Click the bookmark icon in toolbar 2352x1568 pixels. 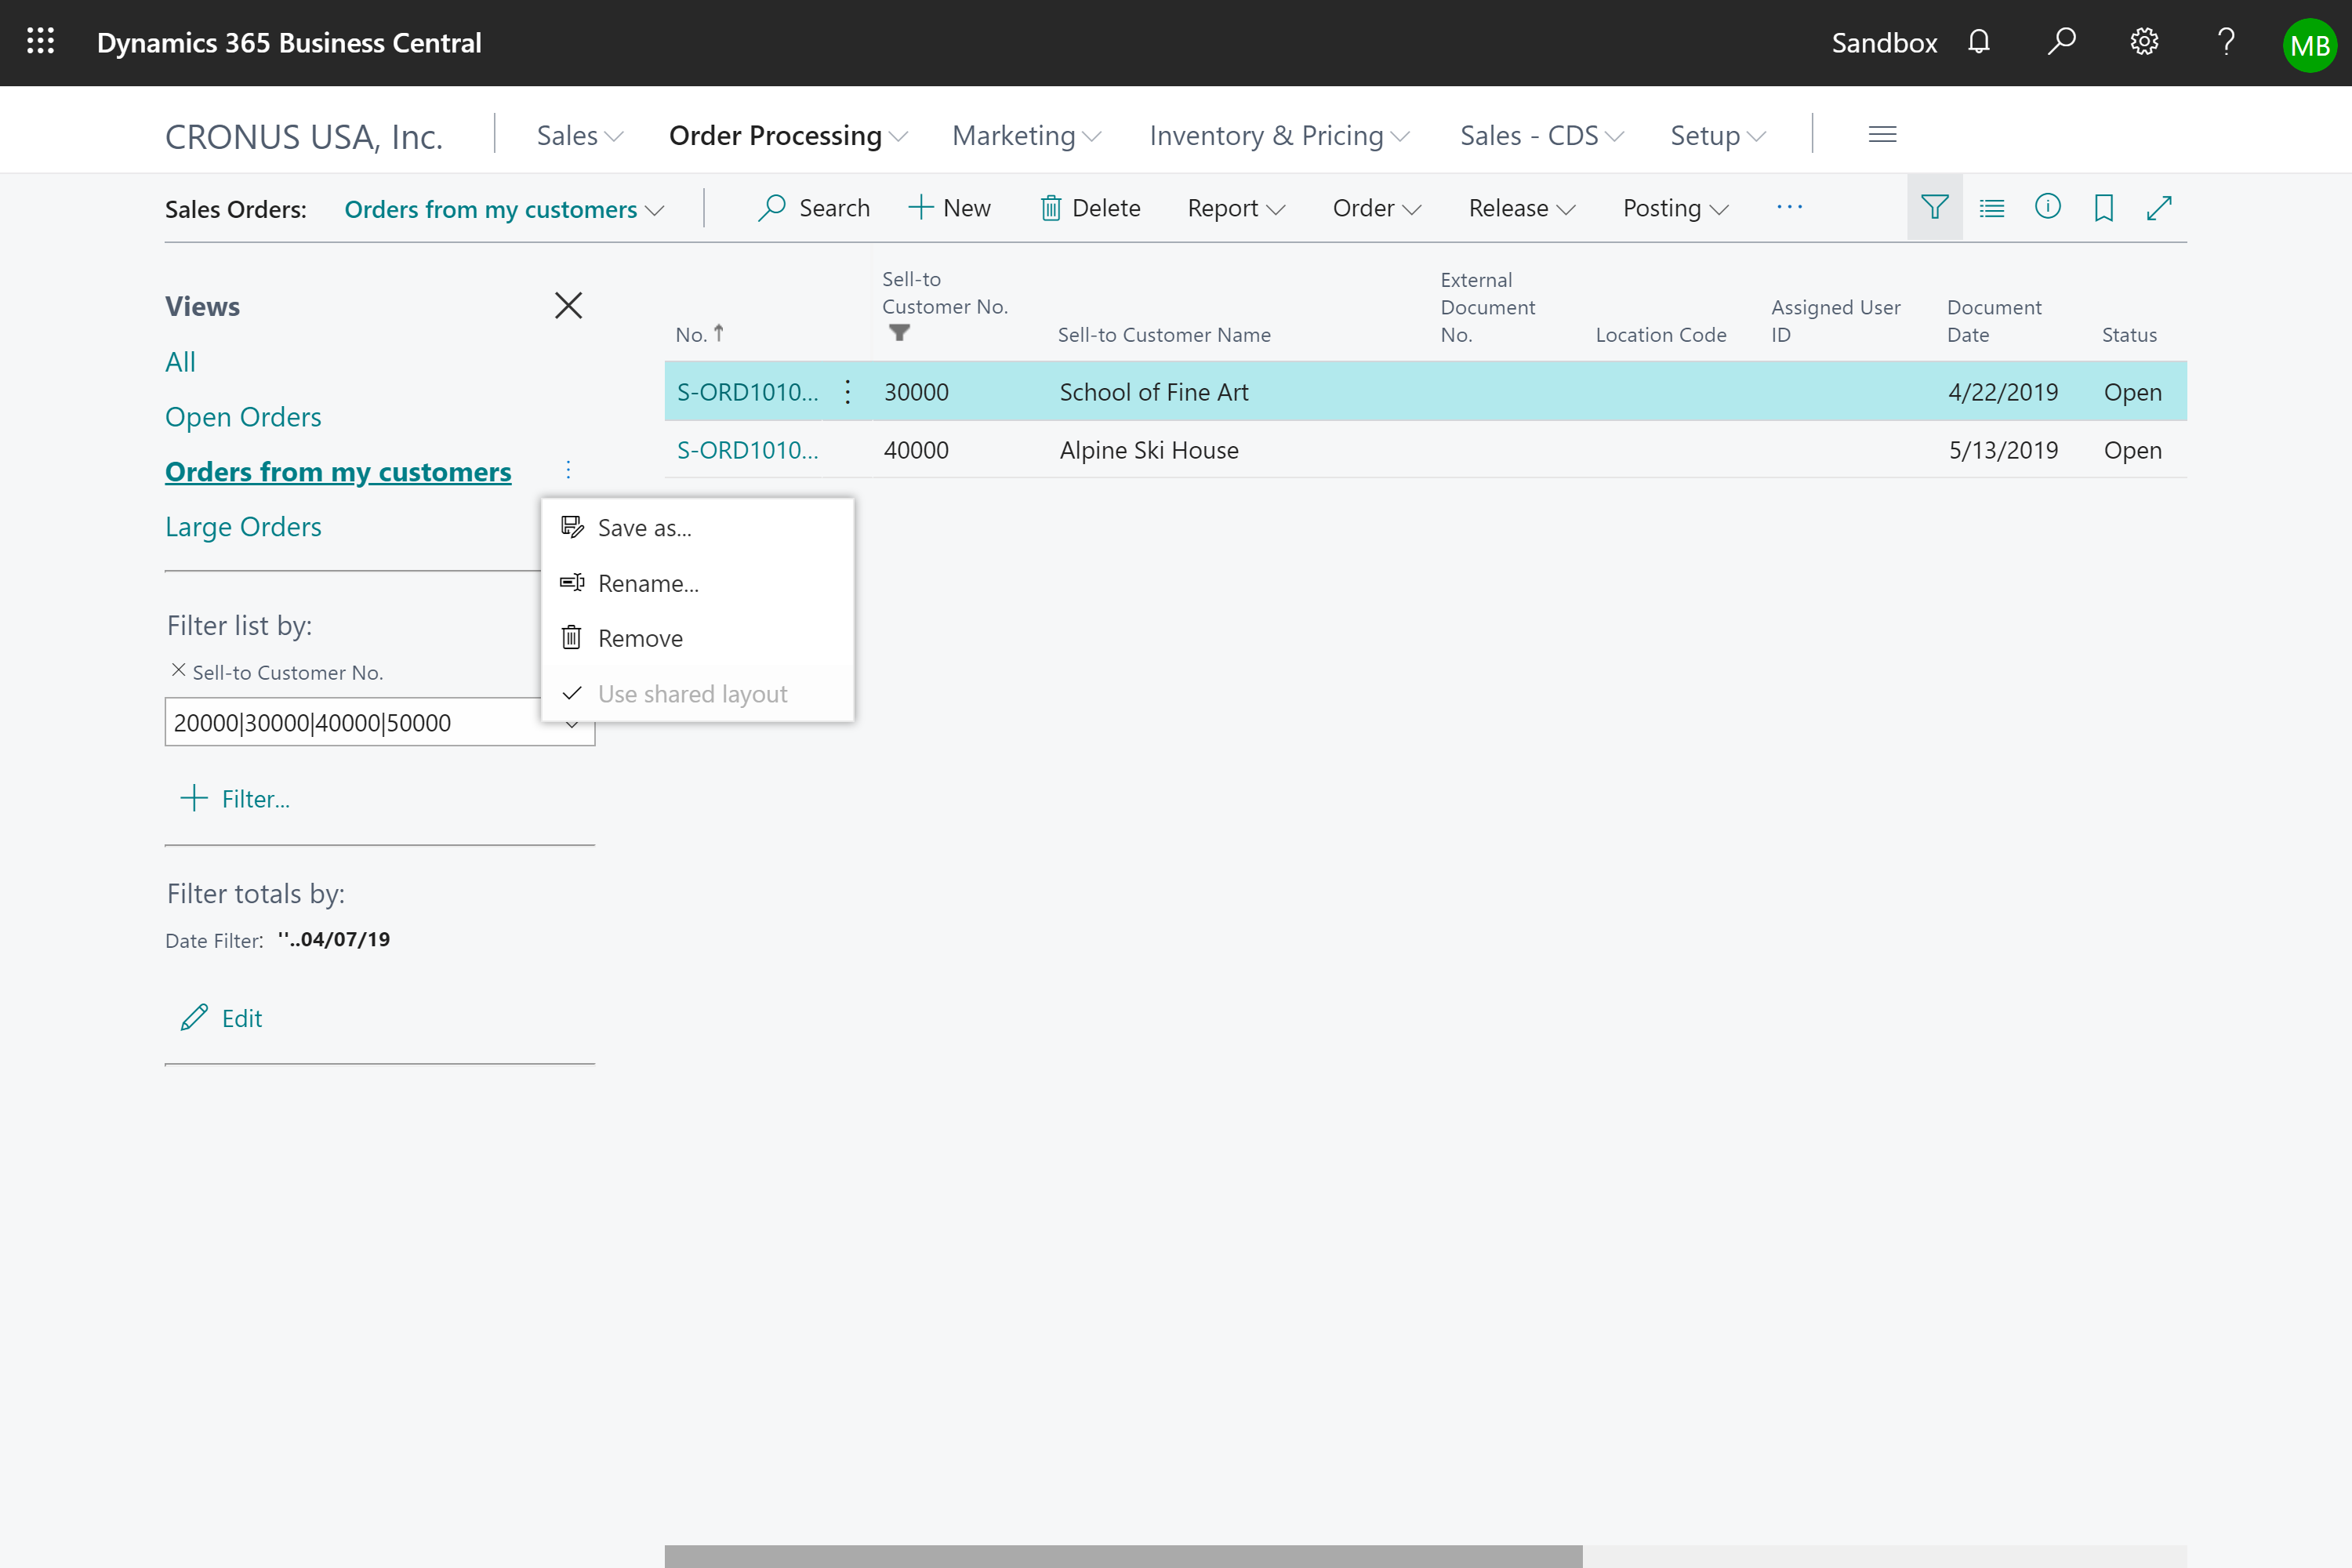(2102, 209)
